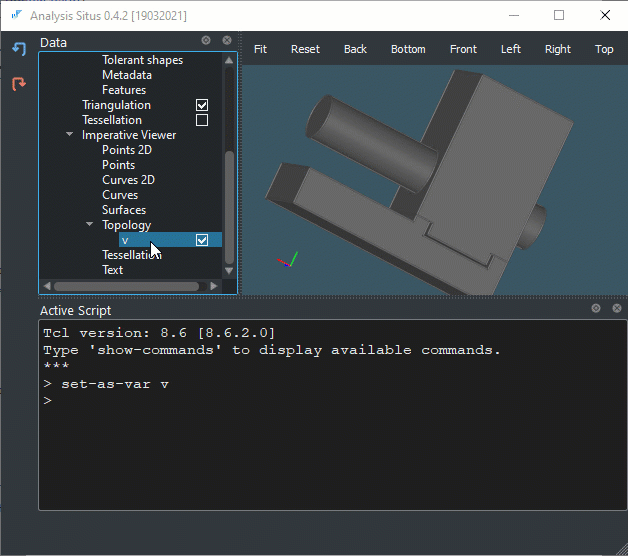Viewport: 628px width, 556px height.
Task: Select the Topology tree item
Action: coord(127,225)
